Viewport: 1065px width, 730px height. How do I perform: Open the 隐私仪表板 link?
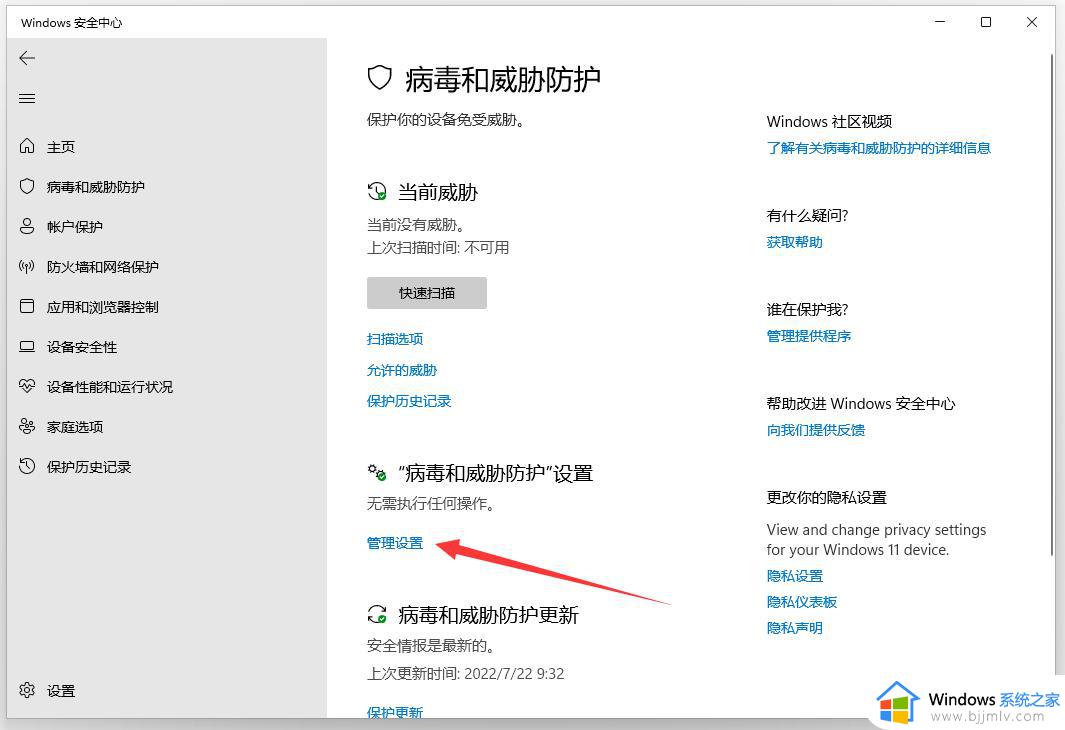coord(801,602)
